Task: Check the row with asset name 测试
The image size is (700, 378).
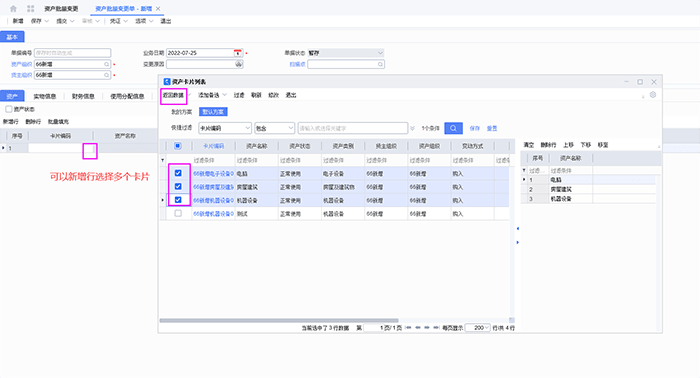Action: [178, 213]
